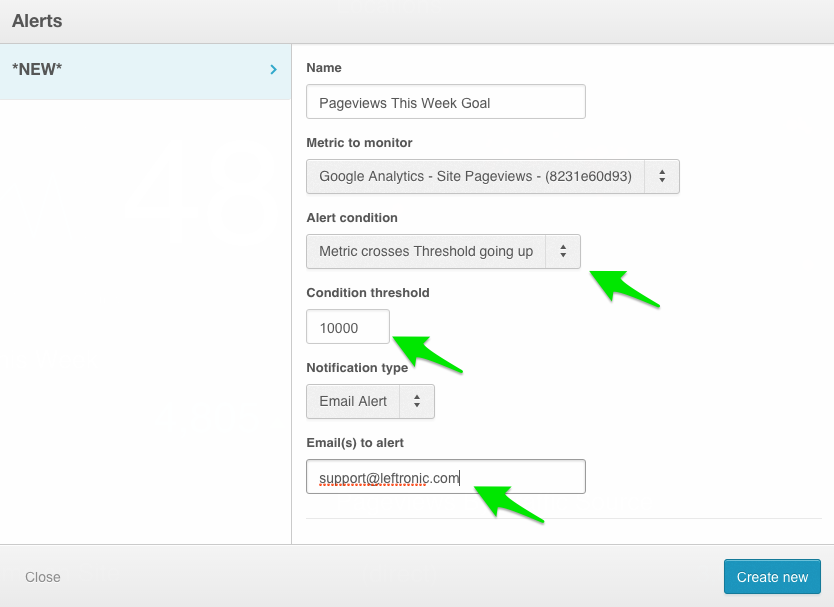Click the 'Alert condition' label
This screenshot has width=834, height=607.
352,218
